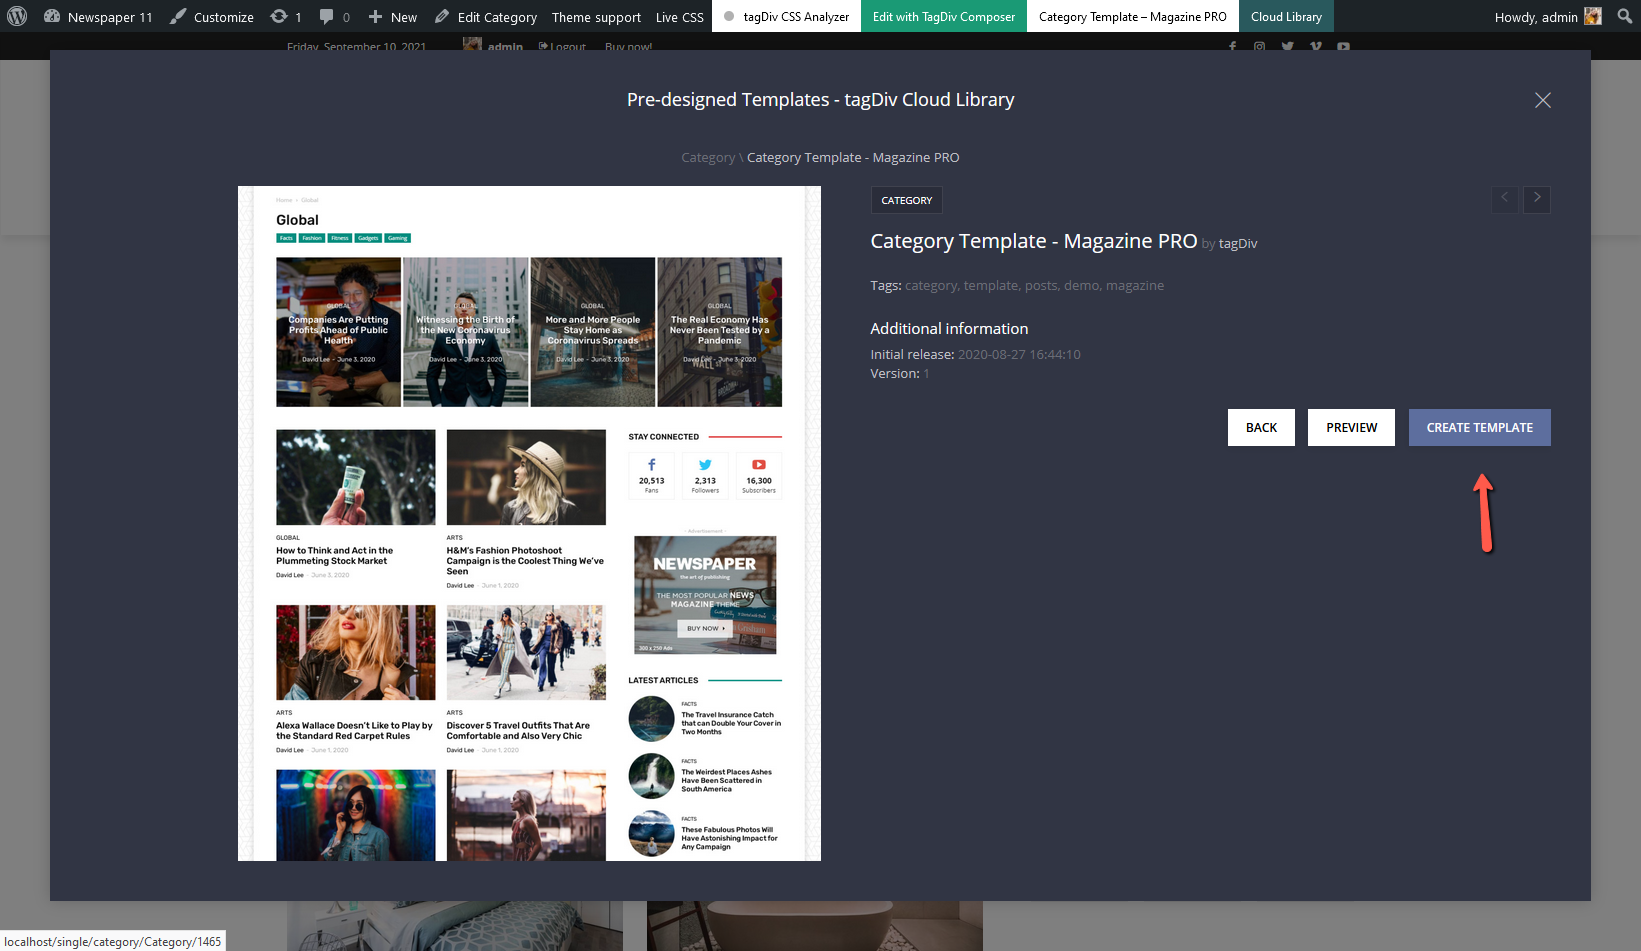This screenshot has width=1641, height=951.
Task: Click the 'posts' tag
Action: coord(1040,285)
